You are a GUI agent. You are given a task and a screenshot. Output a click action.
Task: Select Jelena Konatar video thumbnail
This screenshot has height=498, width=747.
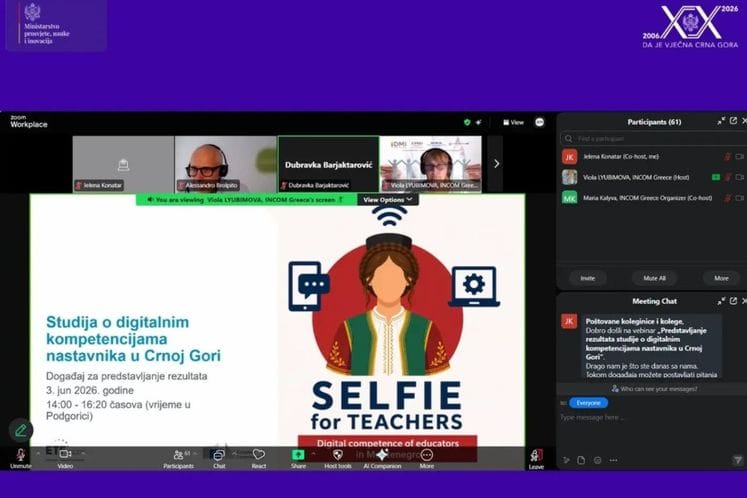(123, 164)
